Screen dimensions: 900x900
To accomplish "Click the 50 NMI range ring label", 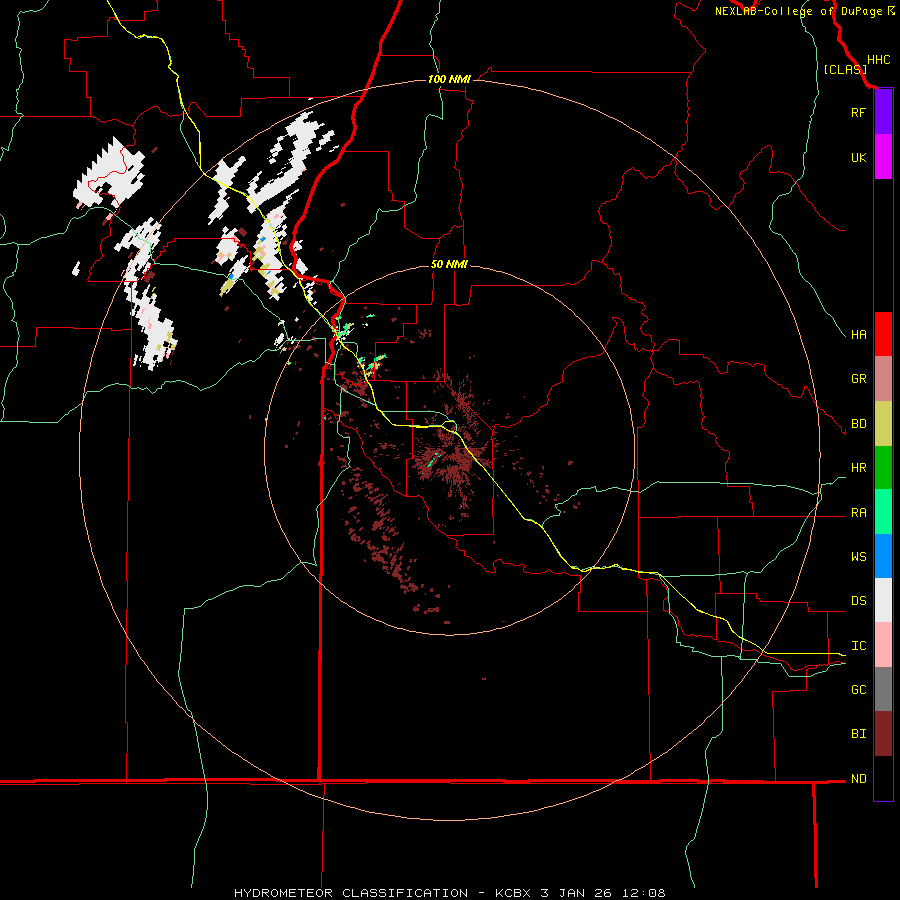I will click(x=449, y=265).
